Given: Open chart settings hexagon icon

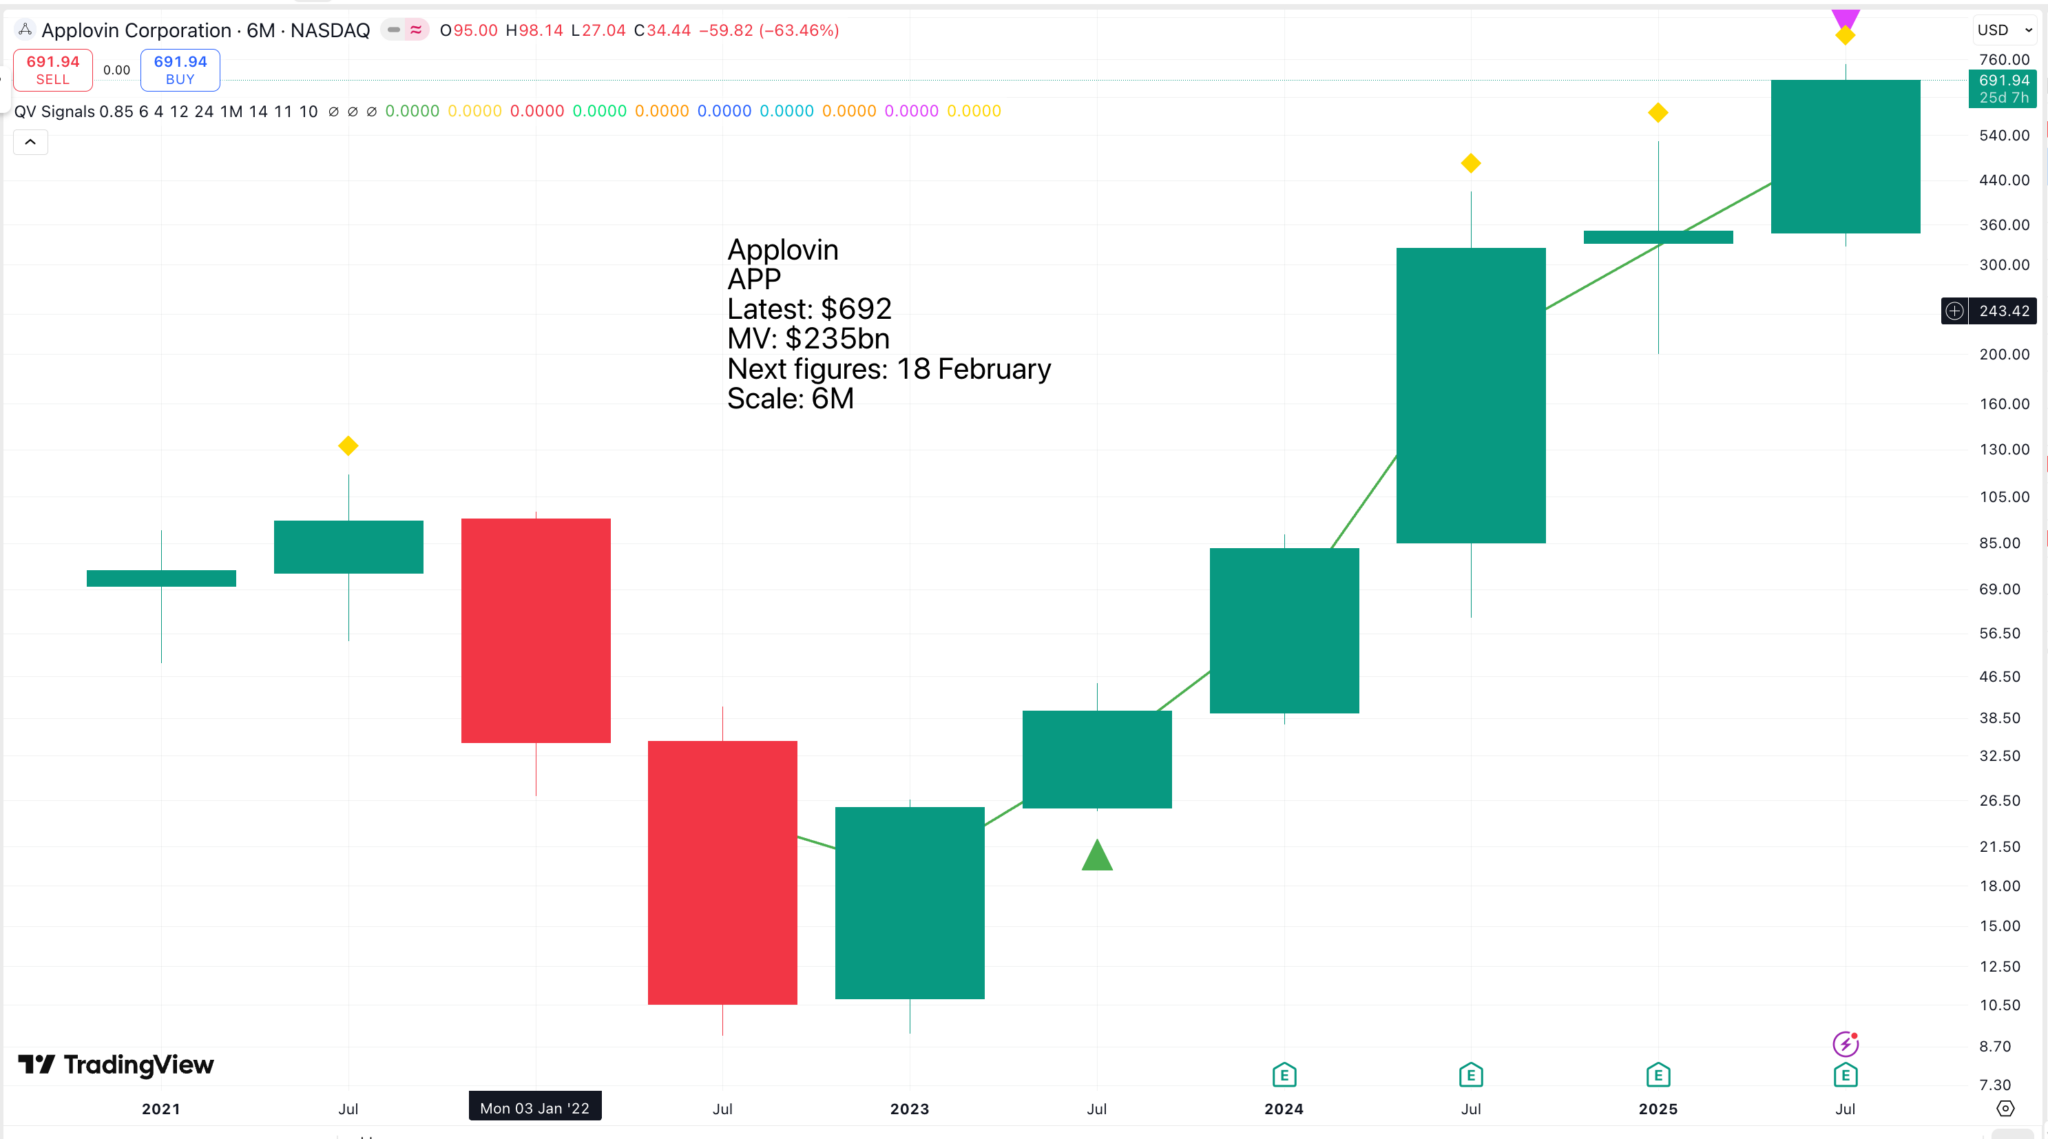Looking at the screenshot, I should pos(2005,1108).
